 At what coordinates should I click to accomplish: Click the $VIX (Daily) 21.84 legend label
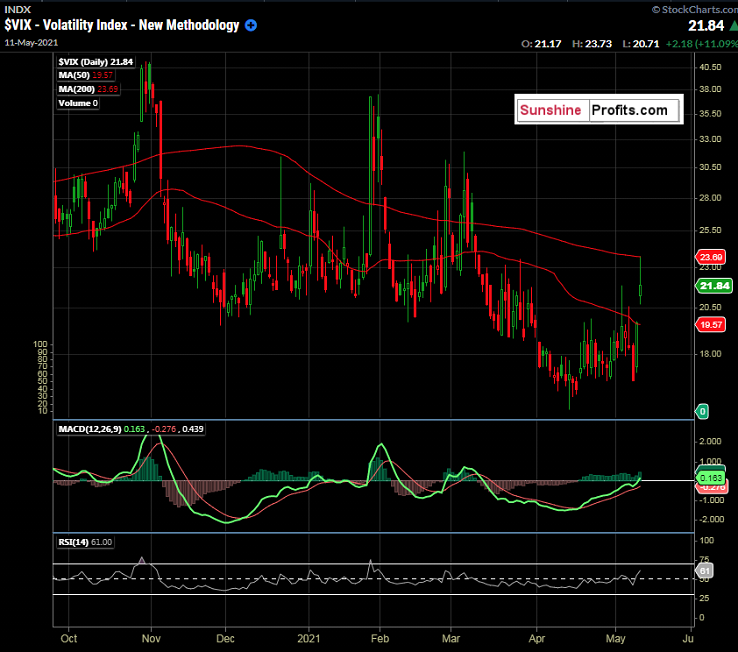96,62
